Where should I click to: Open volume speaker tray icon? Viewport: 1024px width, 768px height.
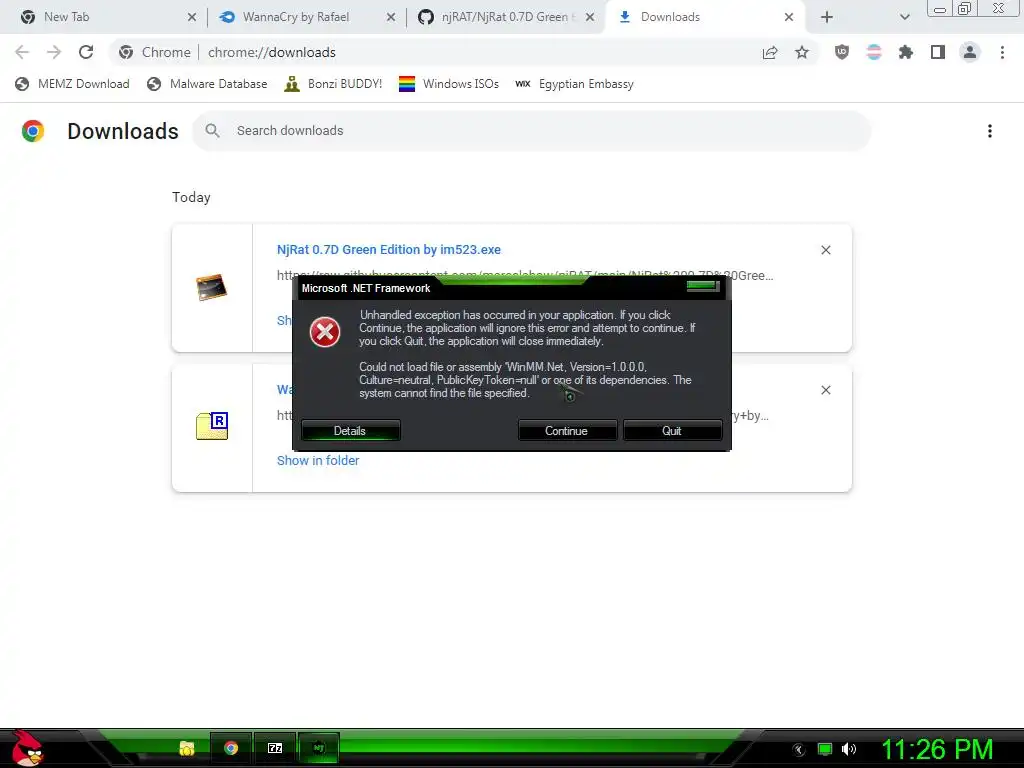pyautogui.click(x=848, y=750)
